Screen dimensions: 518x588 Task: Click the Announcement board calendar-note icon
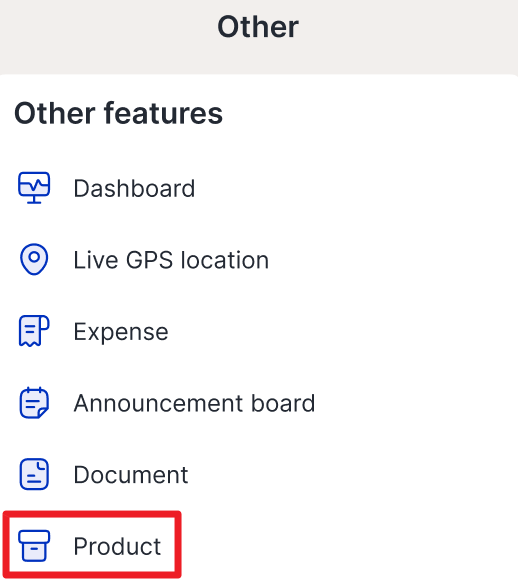[34, 403]
